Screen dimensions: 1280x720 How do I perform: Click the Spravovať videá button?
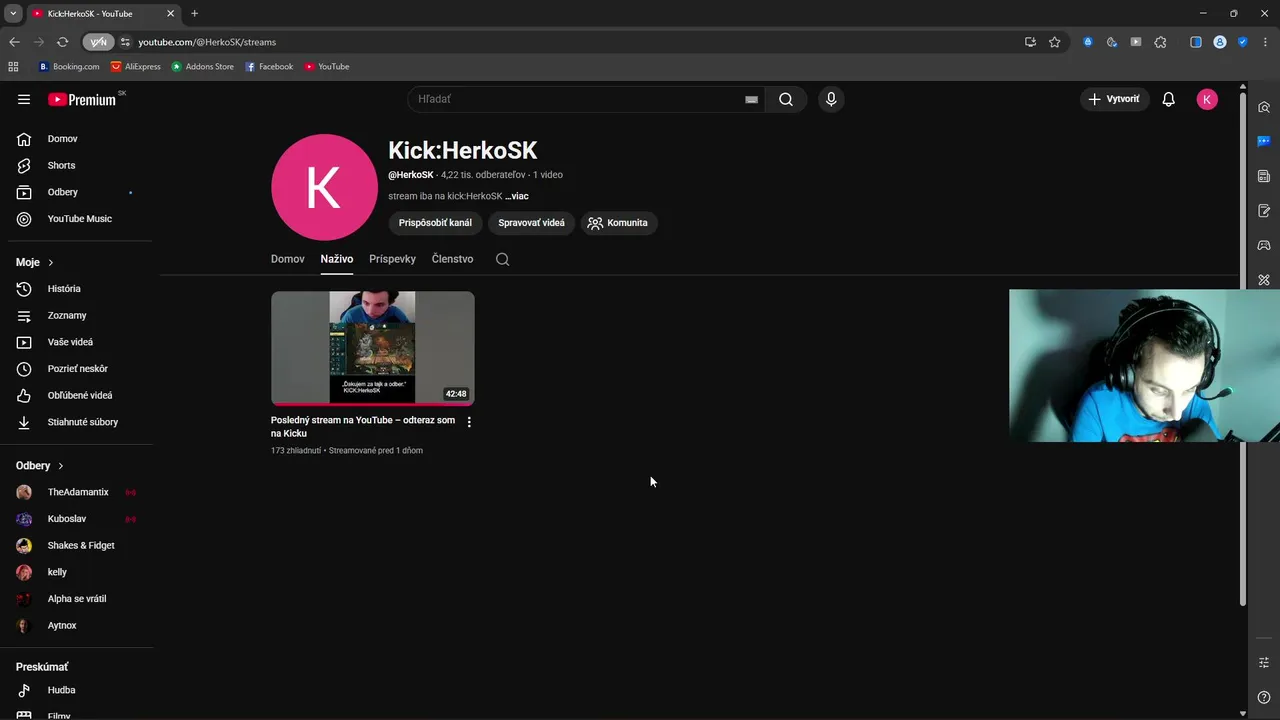[531, 223]
